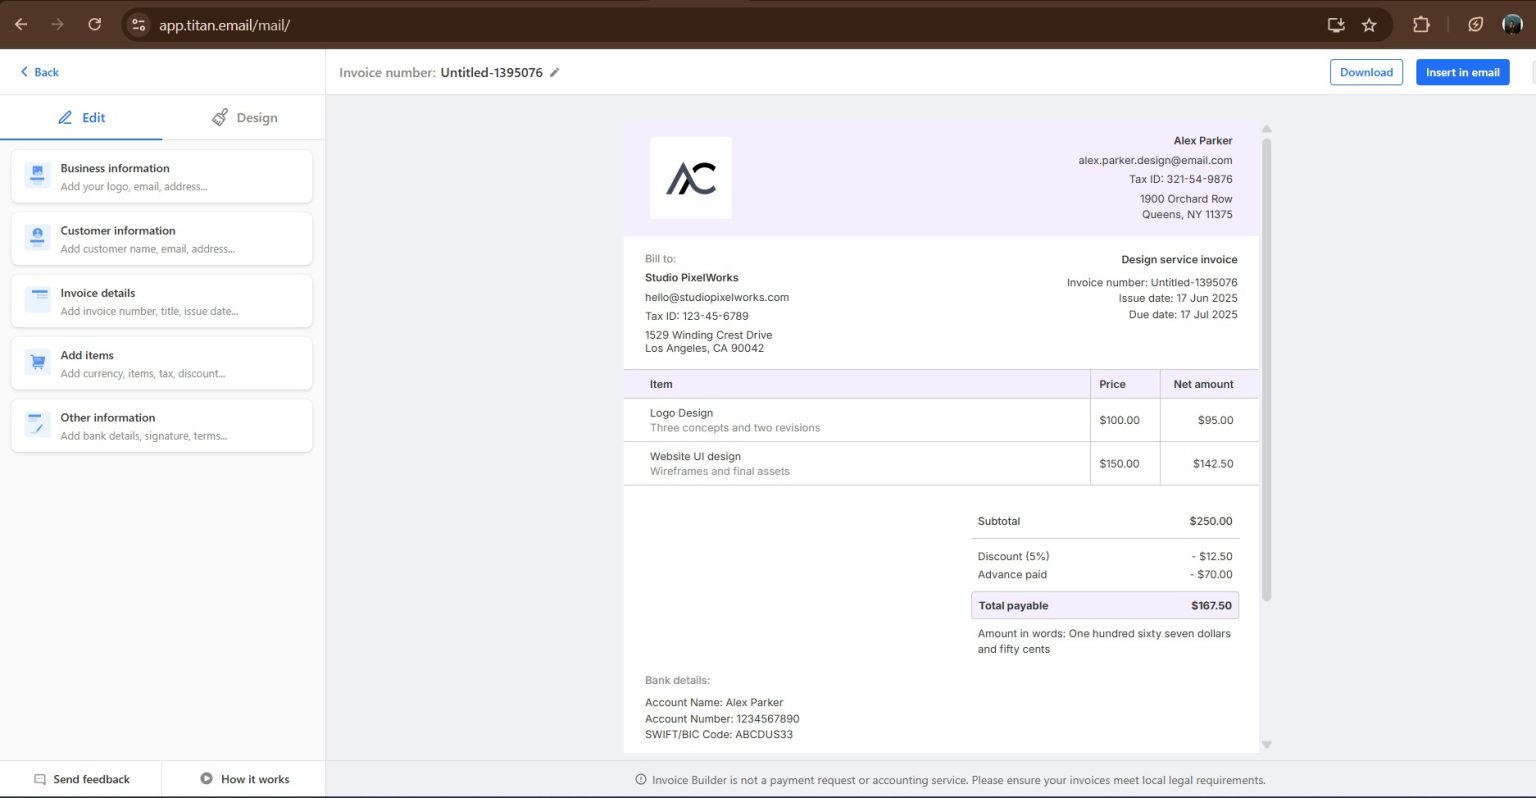
Task: Click the 'Advance paid' line
Action: click(x=1105, y=574)
